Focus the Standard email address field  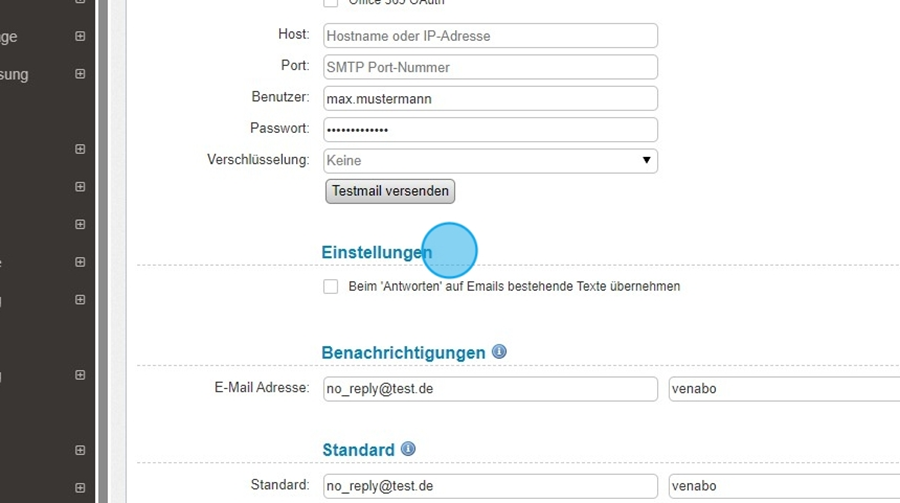coord(490,486)
